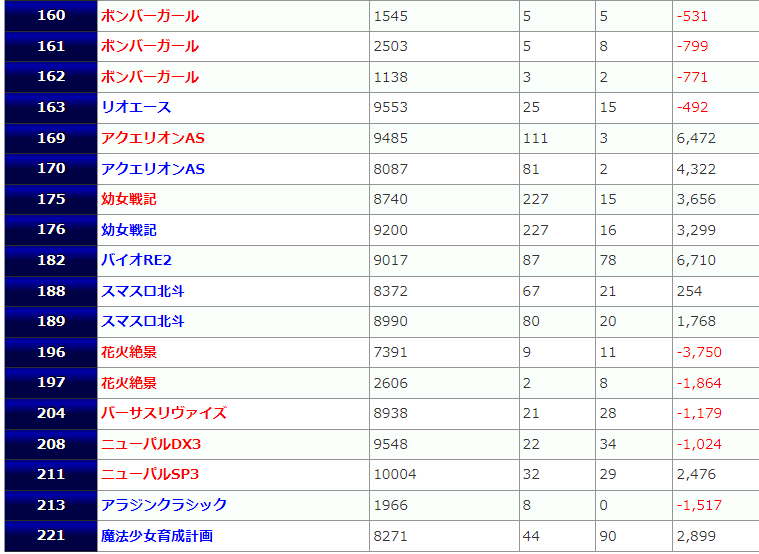Click the ニューパルDX3 machine link
The width and height of the screenshot is (759, 554).
[151, 444]
